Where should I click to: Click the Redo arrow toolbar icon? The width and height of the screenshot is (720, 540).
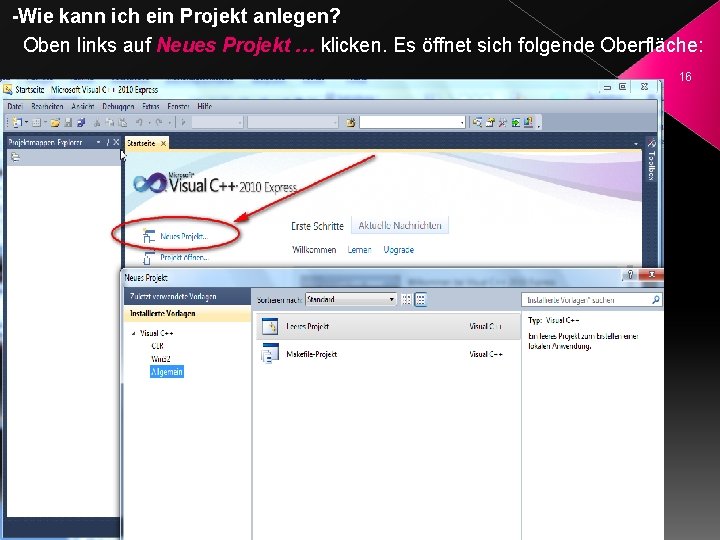click(159, 122)
